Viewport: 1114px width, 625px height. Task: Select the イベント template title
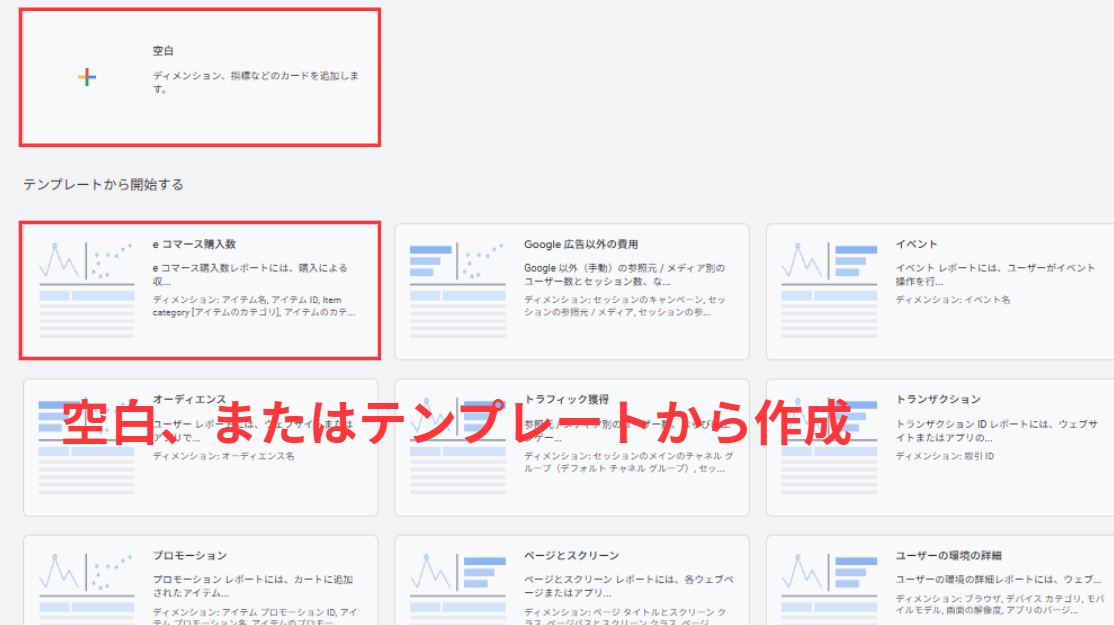coord(917,244)
